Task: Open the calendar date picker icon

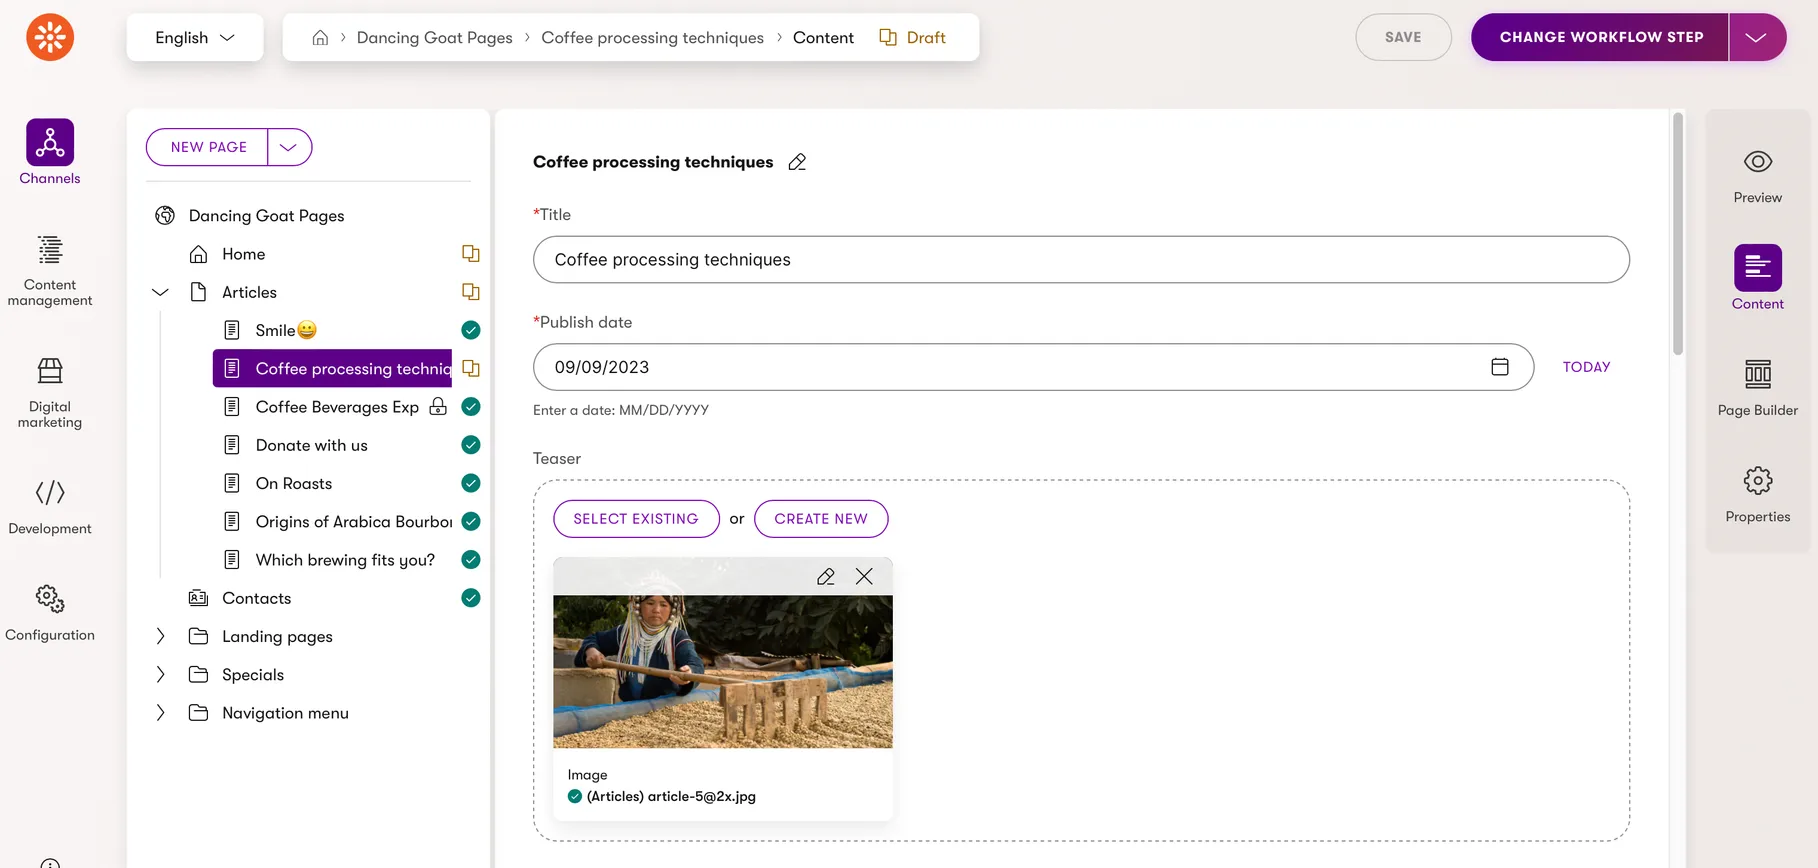Action: point(1500,367)
